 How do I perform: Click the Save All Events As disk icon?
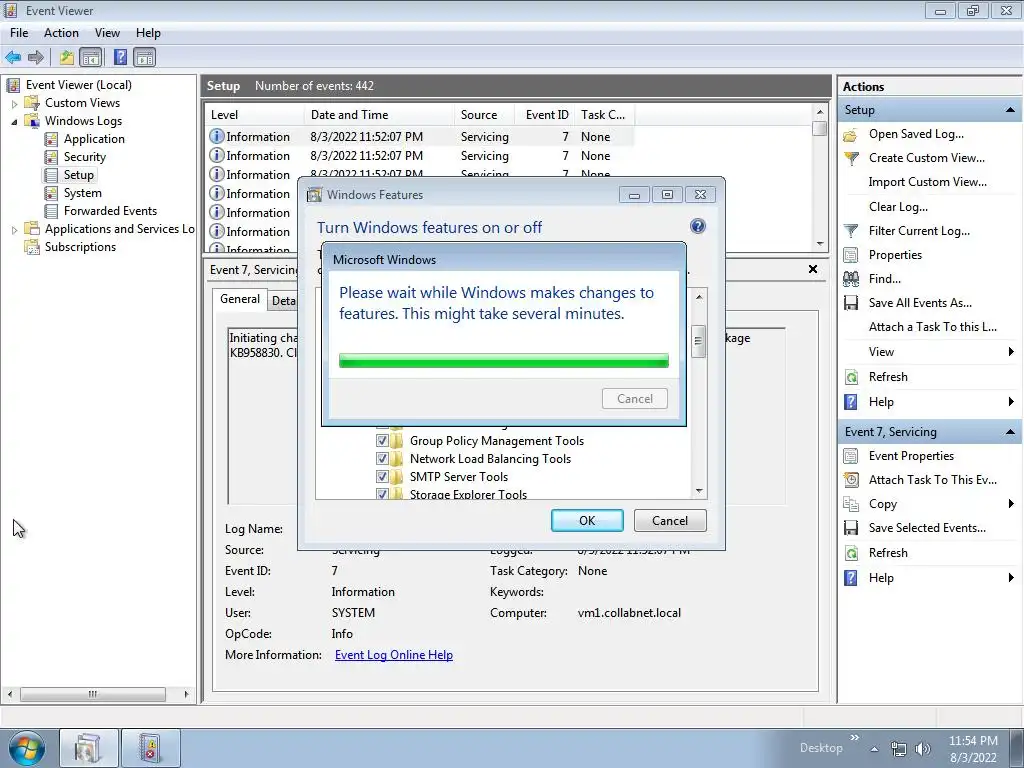[850, 303]
